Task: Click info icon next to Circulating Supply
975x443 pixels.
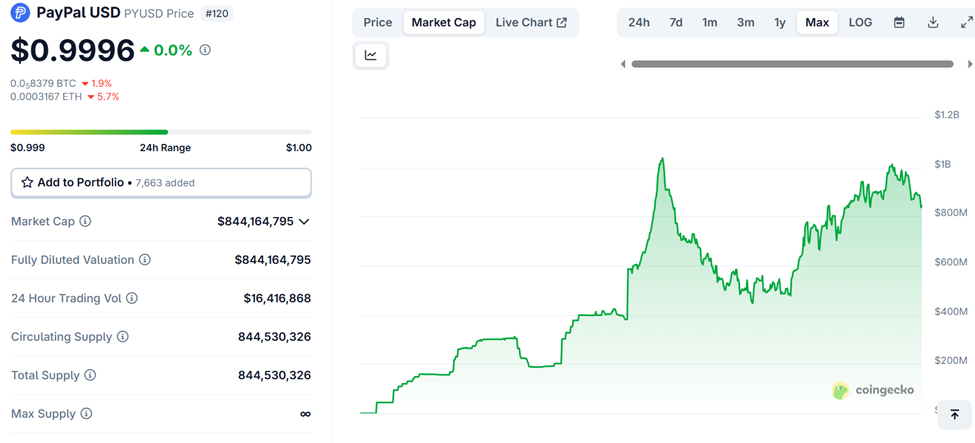Action: coord(123,337)
